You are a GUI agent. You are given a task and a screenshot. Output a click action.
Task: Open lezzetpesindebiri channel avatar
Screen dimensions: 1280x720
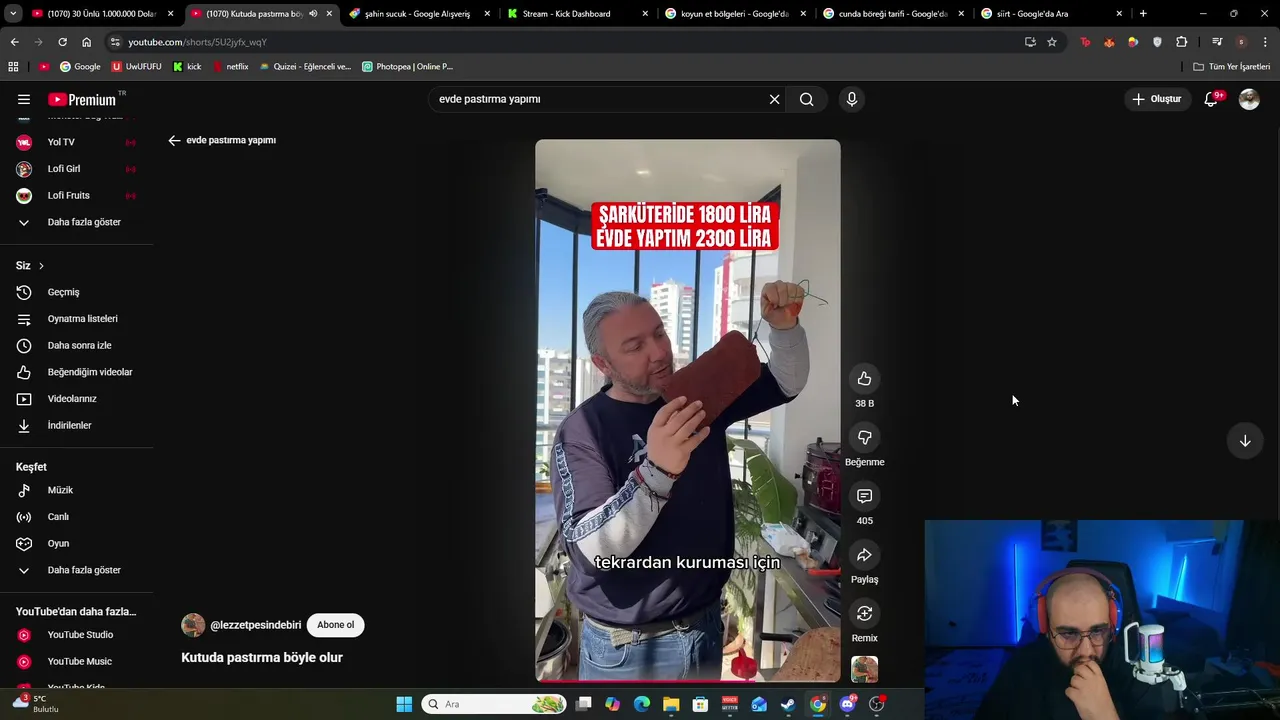click(x=193, y=625)
